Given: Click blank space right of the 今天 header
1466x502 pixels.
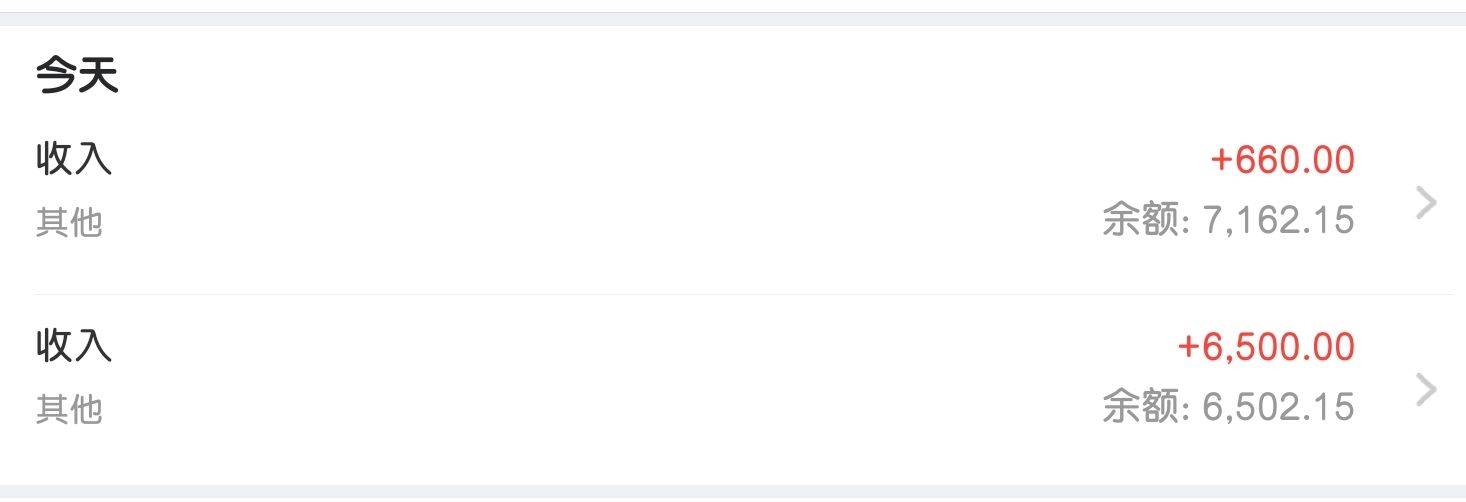Looking at the screenshot, I should (x=700, y=76).
